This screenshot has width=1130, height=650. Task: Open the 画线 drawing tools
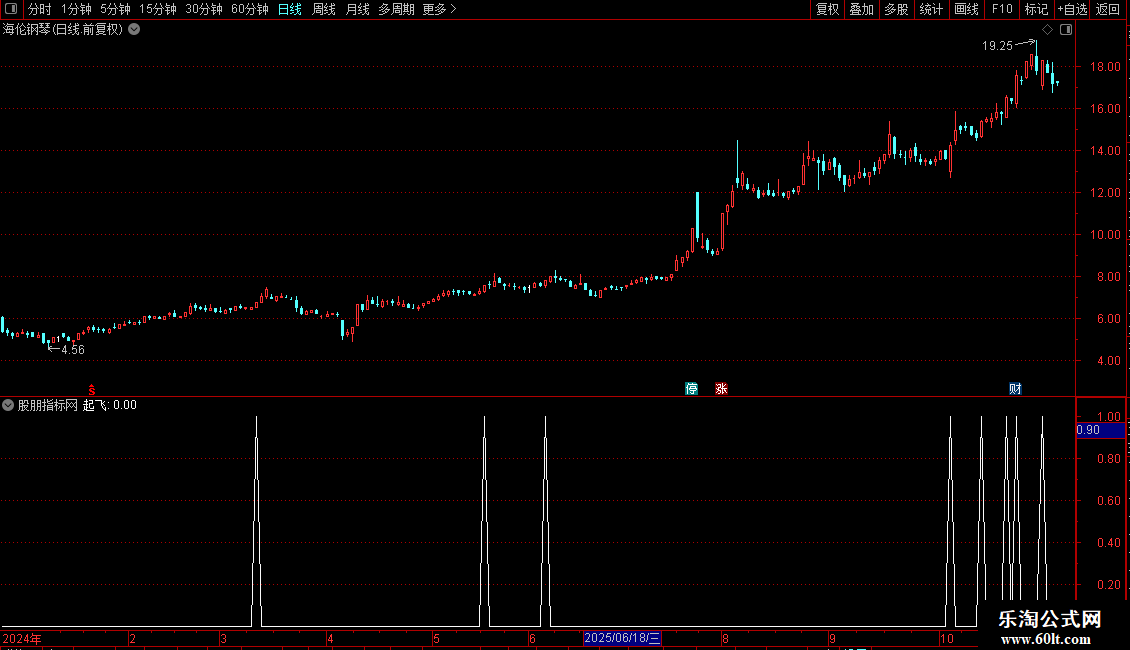pyautogui.click(x=966, y=9)
